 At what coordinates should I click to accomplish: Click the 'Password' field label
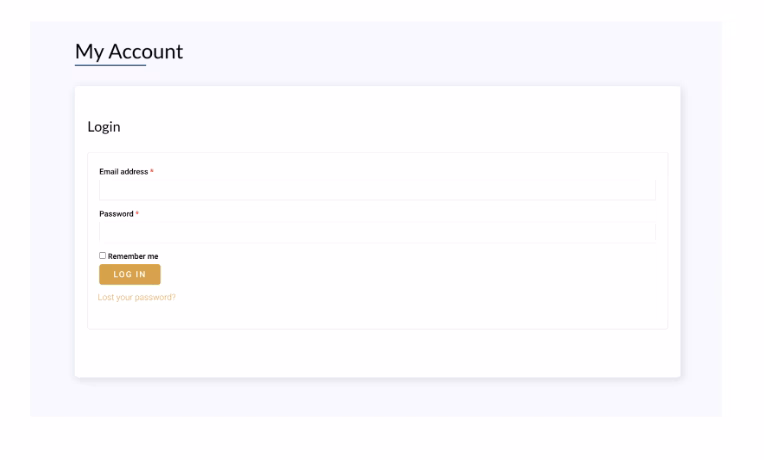[x=116, y=214]
